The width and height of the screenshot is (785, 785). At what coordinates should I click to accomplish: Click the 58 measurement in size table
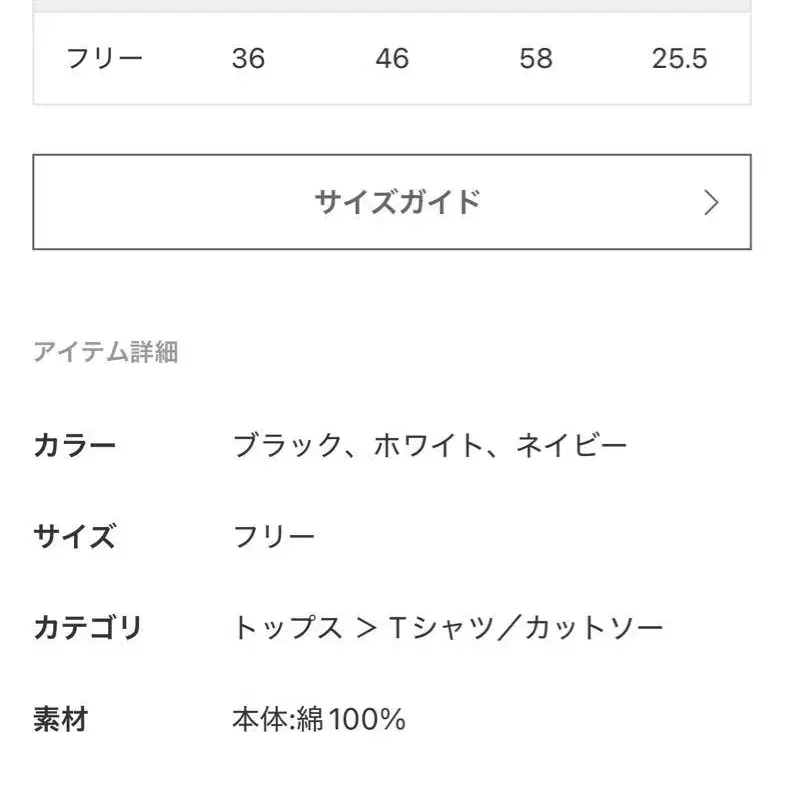[x=535, y=58]
